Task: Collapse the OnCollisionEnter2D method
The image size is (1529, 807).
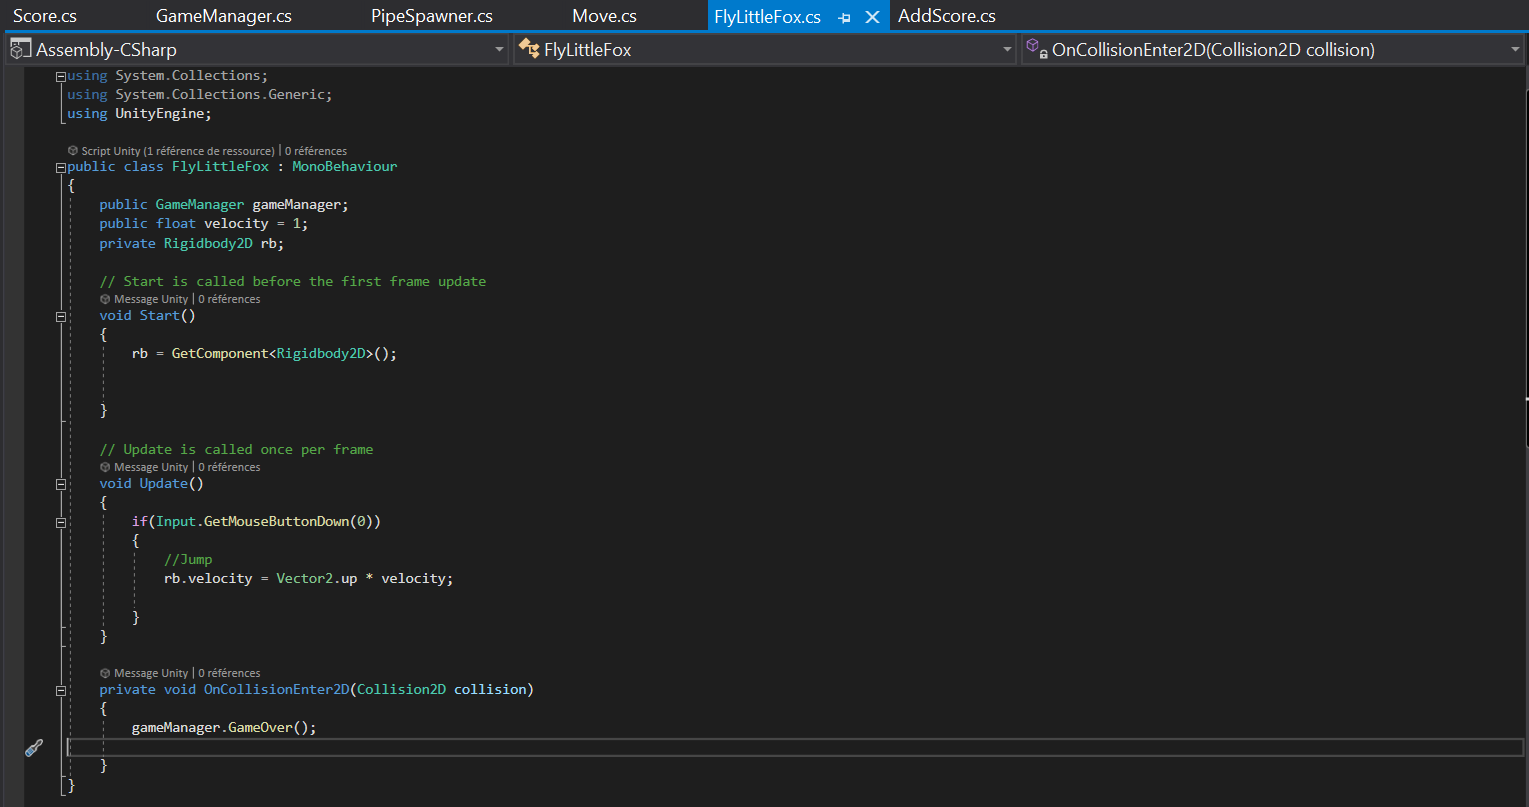Action: tap(61, 690)
